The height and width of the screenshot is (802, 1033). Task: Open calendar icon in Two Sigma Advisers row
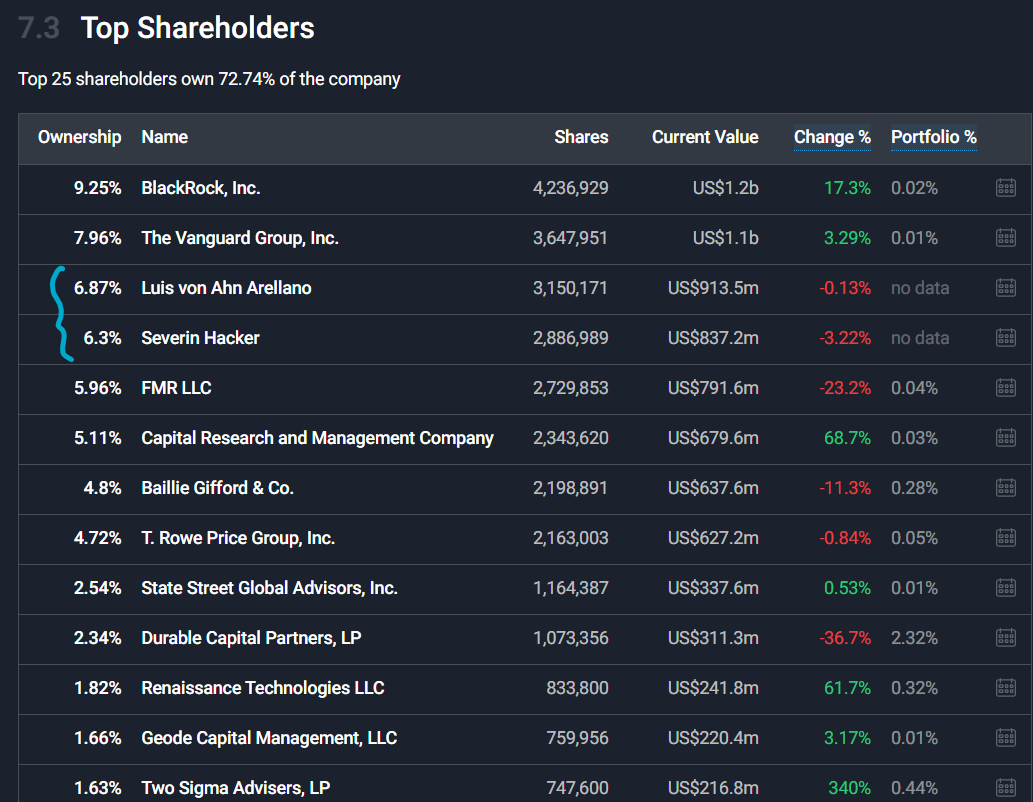tap(1005, 788)
